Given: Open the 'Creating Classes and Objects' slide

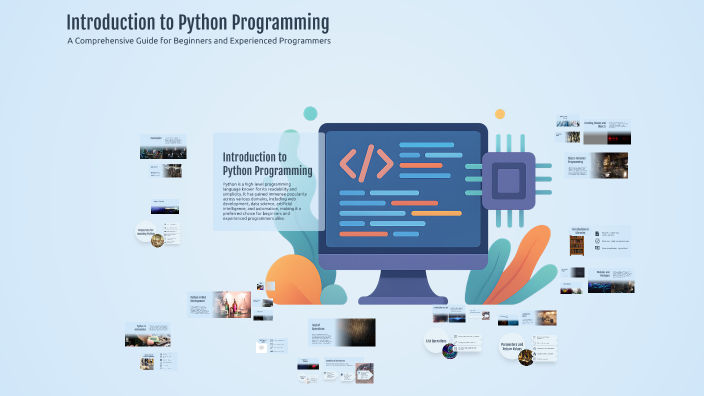Looking at the screenshot, I should point(607,132).
